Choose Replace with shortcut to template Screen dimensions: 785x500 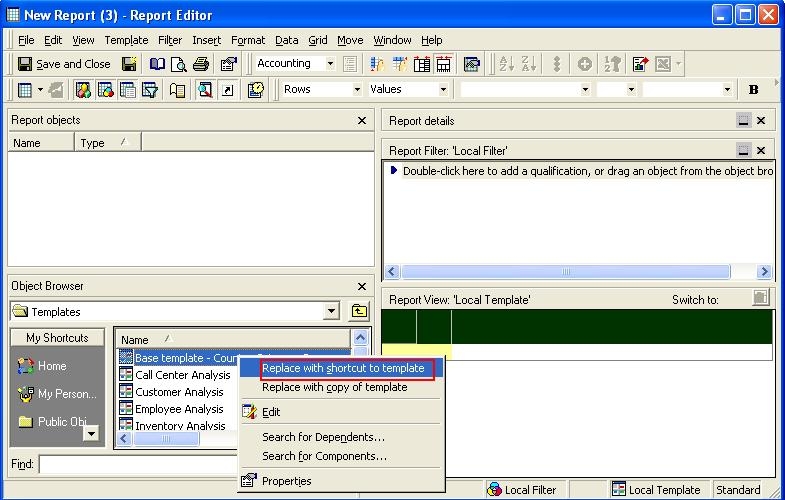[x=343, y=368]
